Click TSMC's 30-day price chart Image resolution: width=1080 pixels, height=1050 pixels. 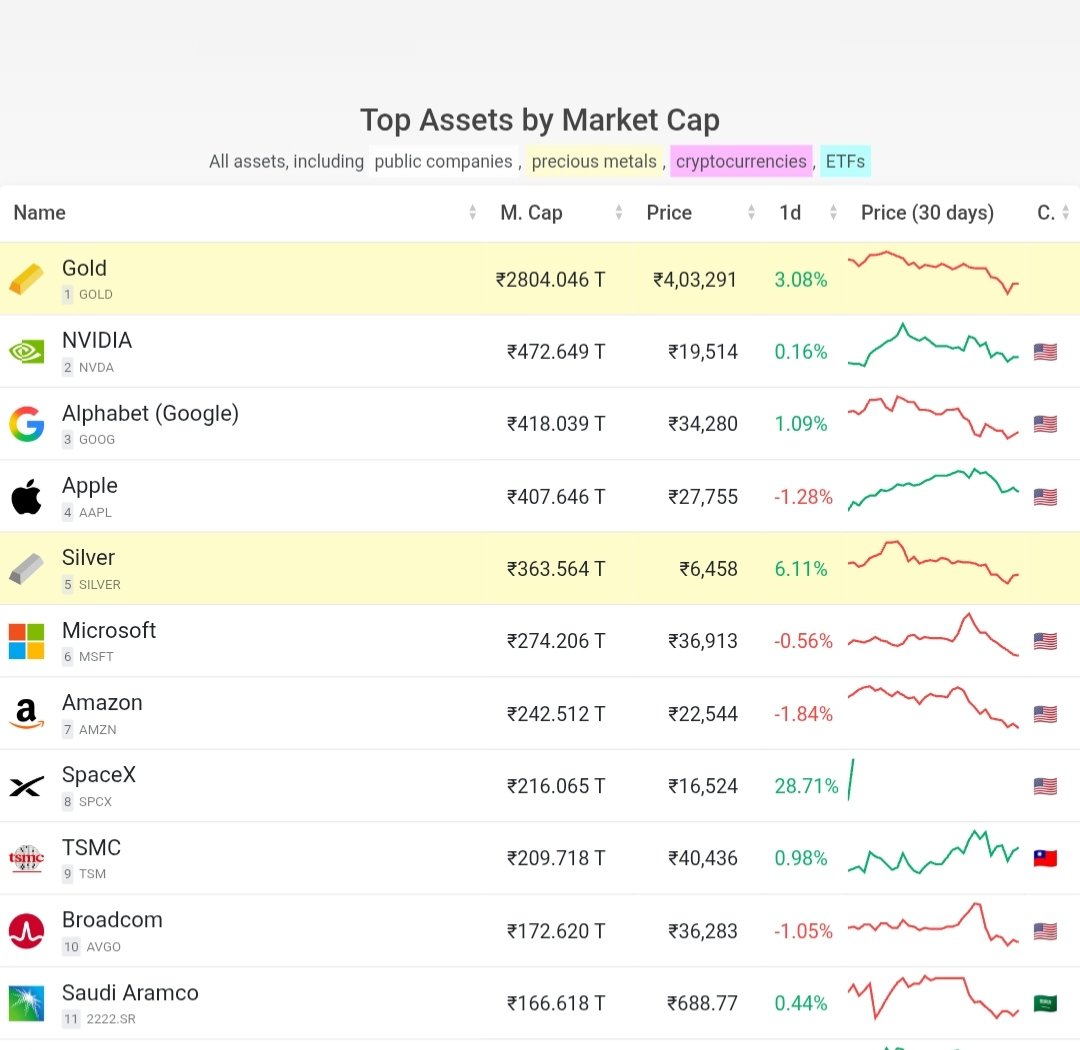[x=933, y=852]
